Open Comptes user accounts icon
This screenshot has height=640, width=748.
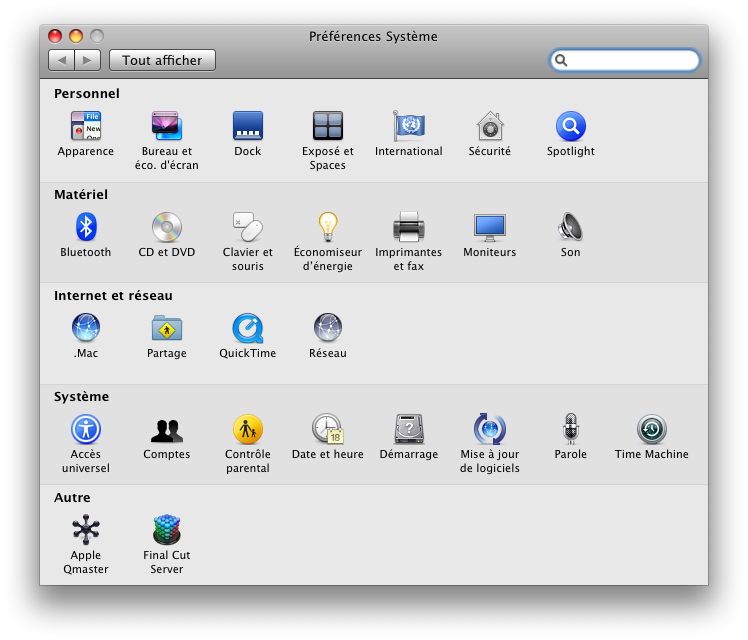coord(166,431)
